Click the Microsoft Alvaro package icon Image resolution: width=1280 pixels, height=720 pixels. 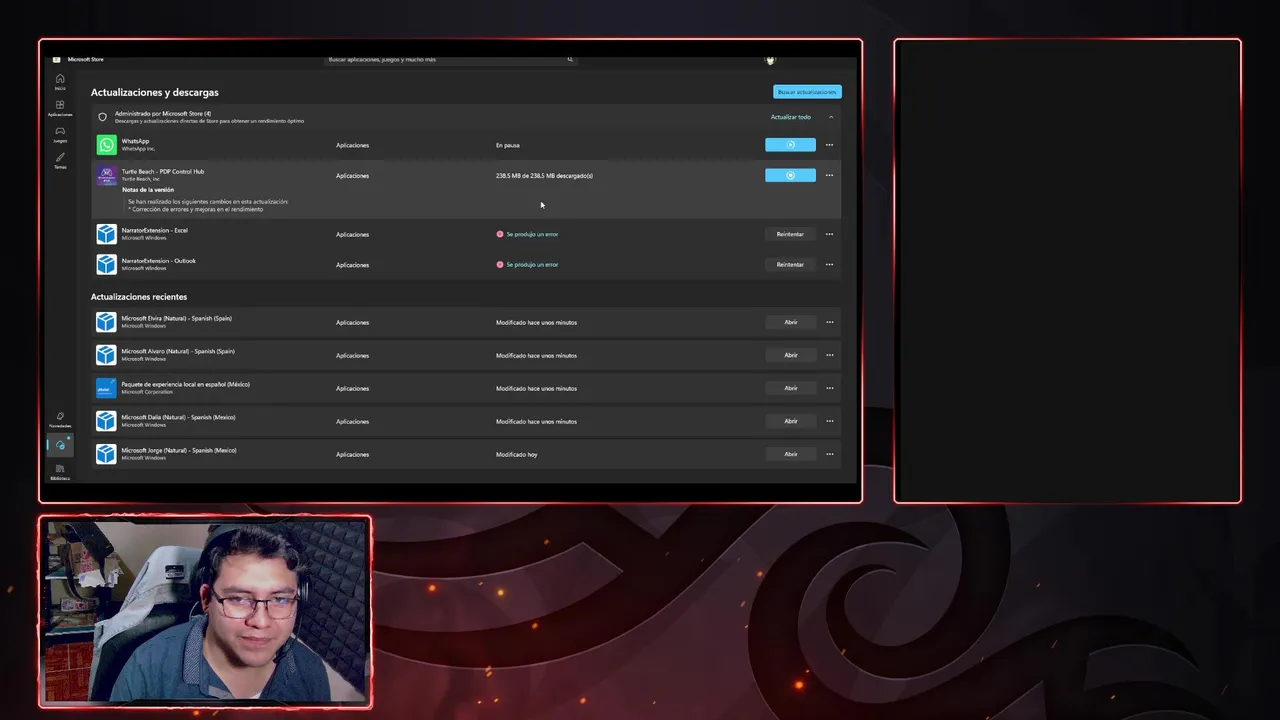pyautogui.click(x=106, y=355)
